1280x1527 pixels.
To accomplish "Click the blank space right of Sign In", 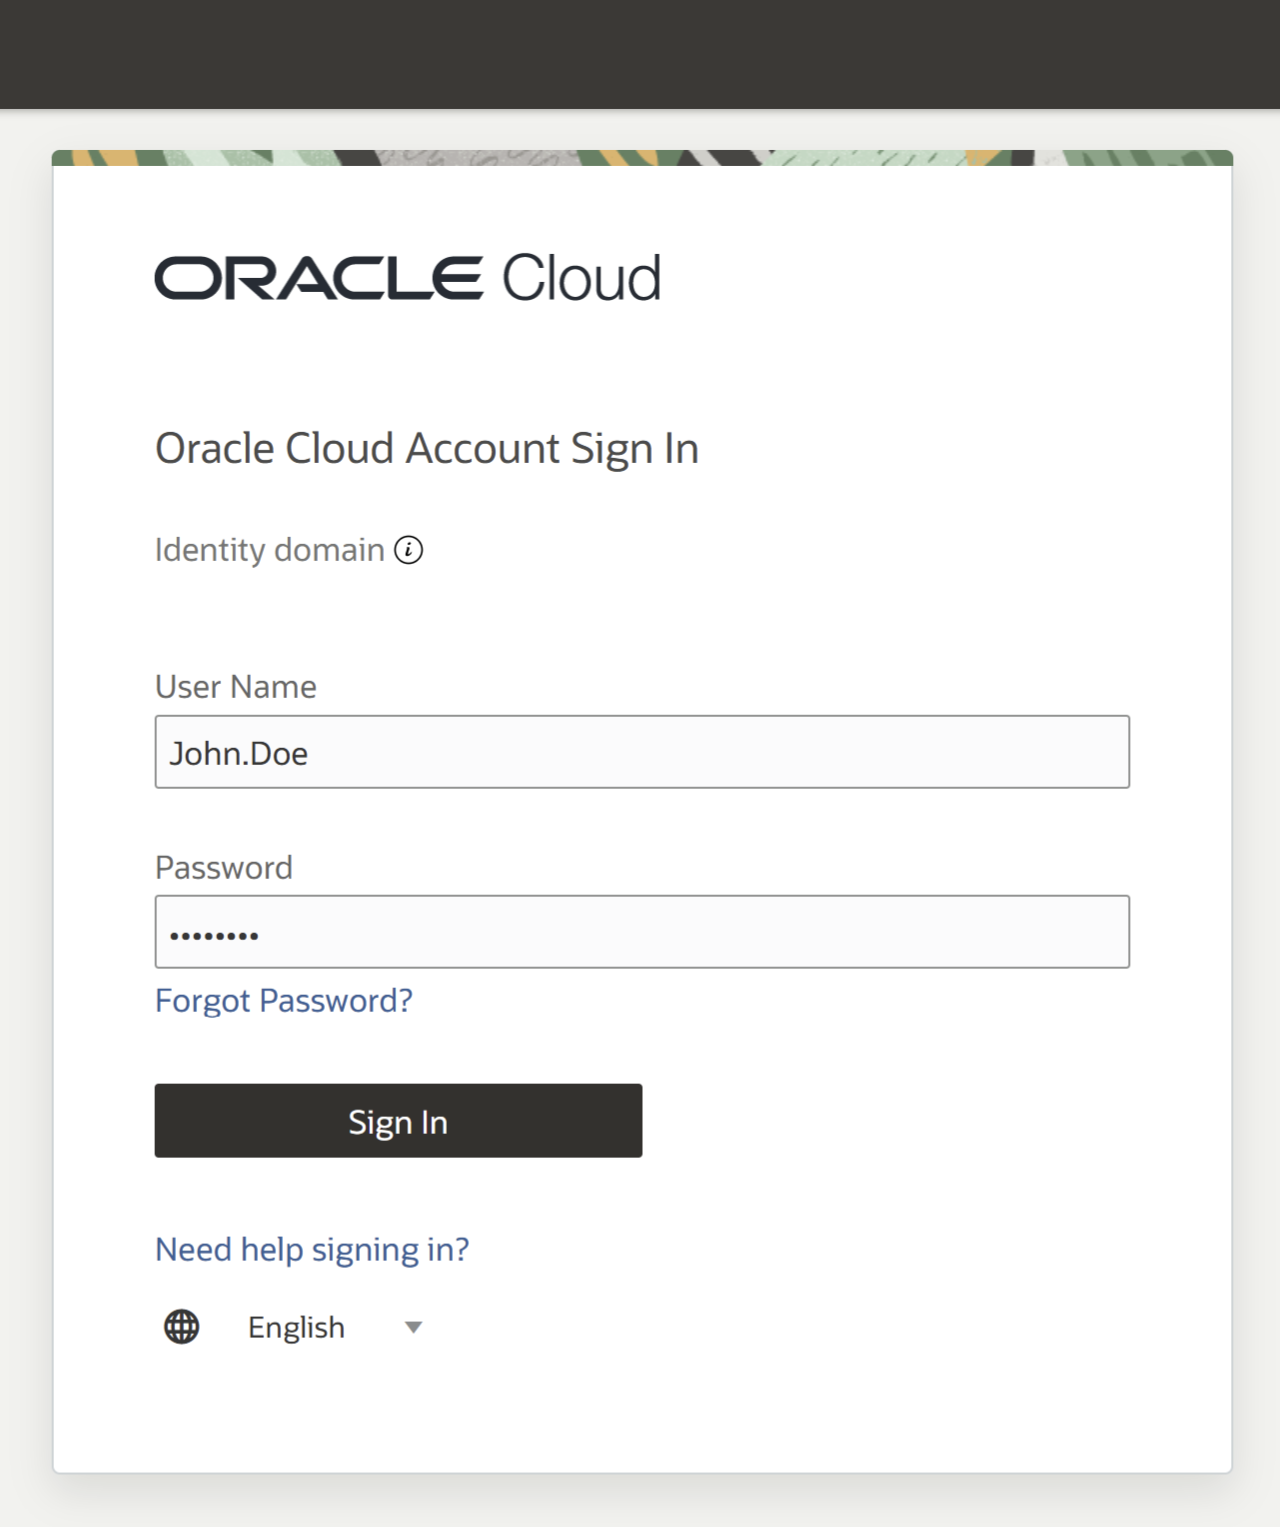I will 900,1121.
